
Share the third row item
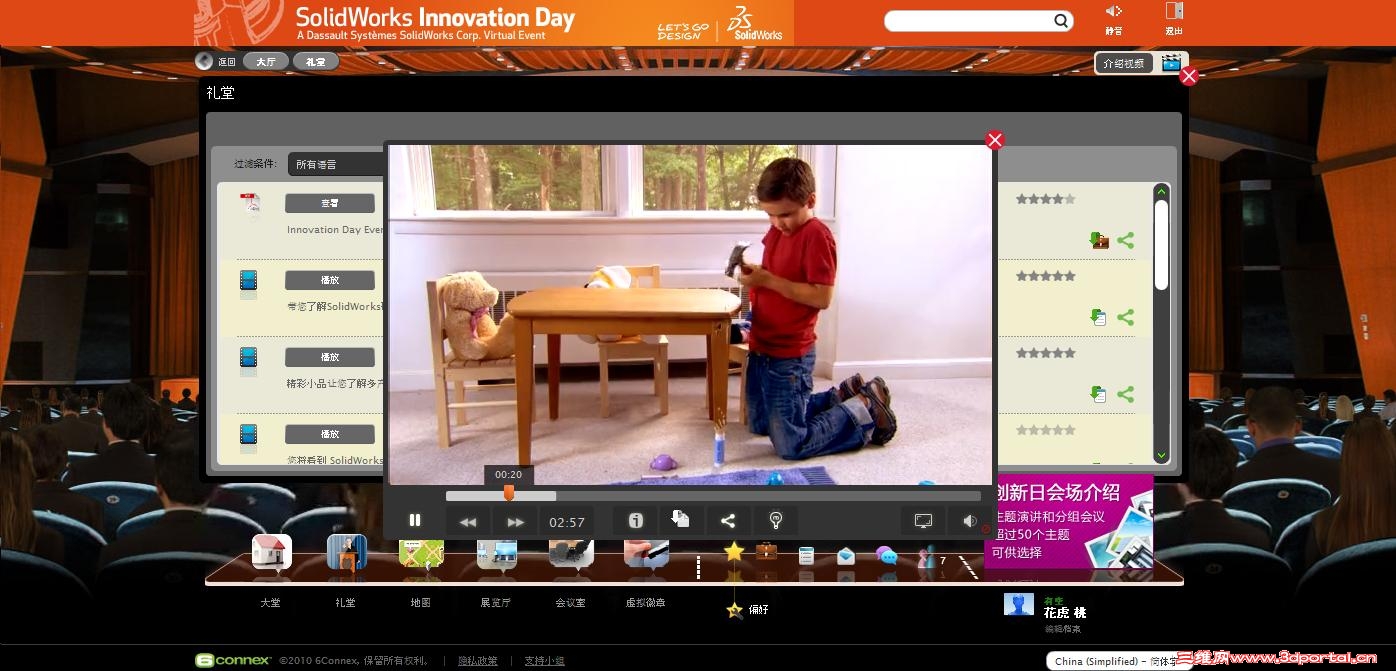(x=1126, y=394)
